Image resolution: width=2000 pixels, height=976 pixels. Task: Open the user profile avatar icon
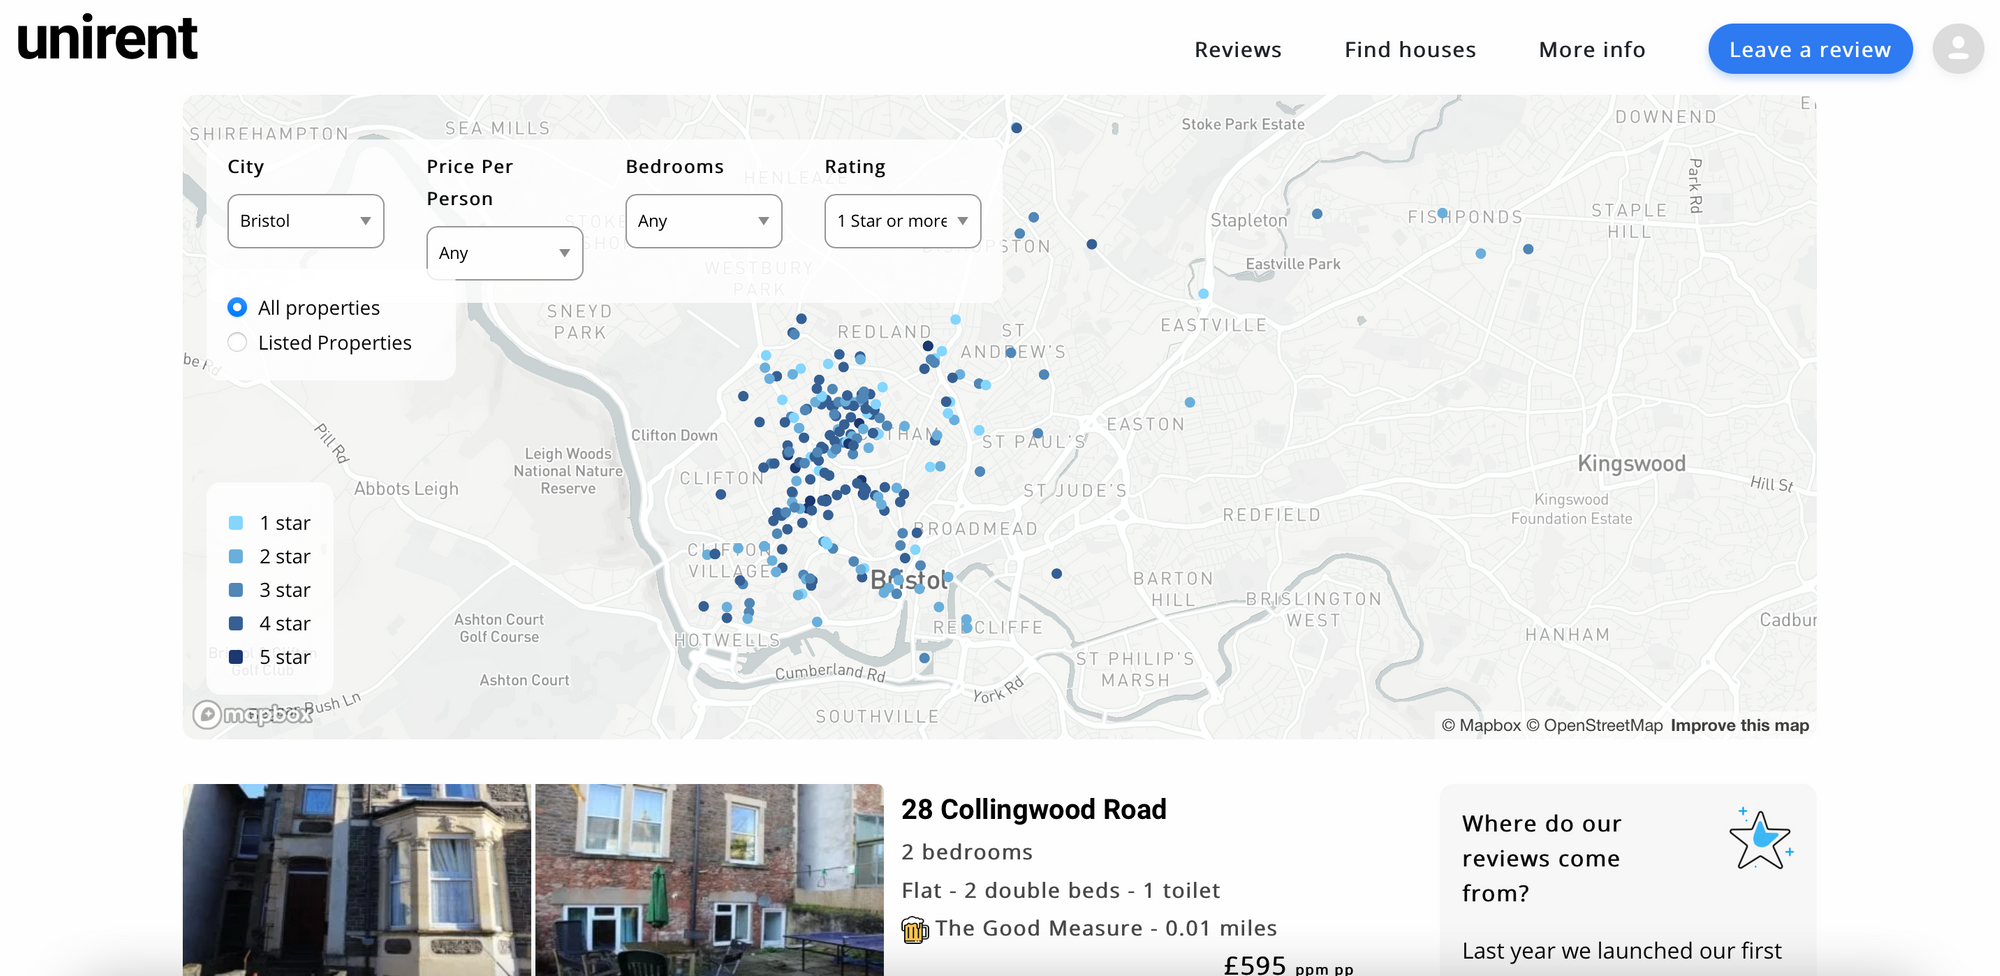[1957, 49]
